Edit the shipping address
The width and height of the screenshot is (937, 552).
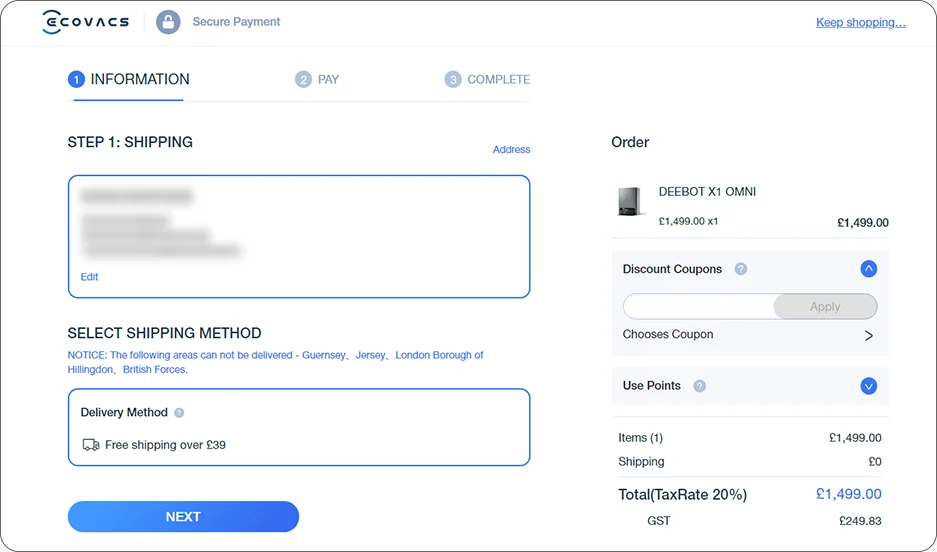(x=90, y=277)
